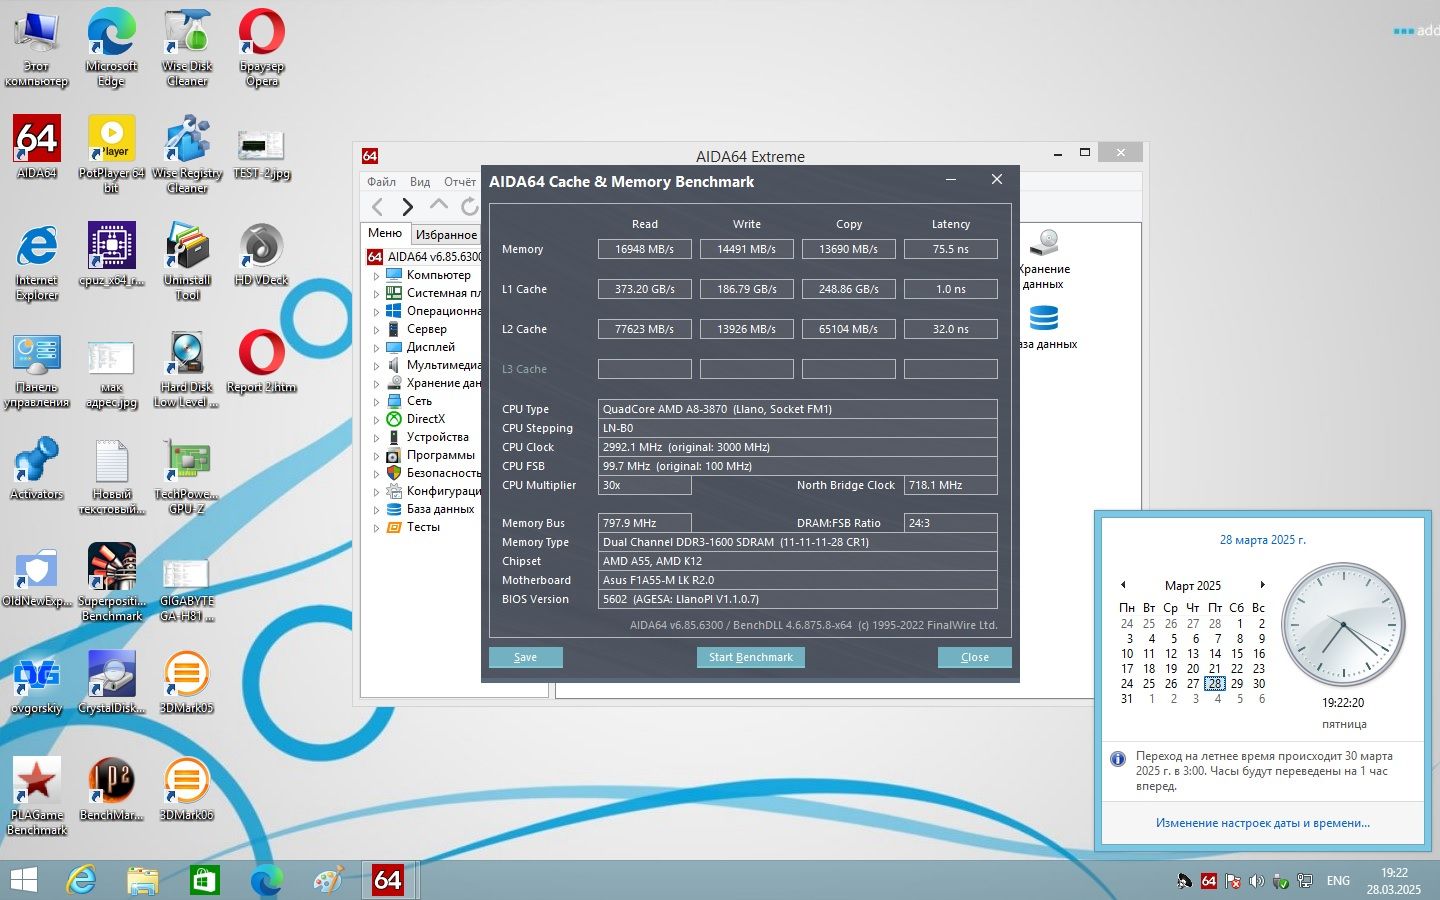Open Internet Explorer from the taskbar
This screenshot has height=900, width=1440.
pos(81,880)
